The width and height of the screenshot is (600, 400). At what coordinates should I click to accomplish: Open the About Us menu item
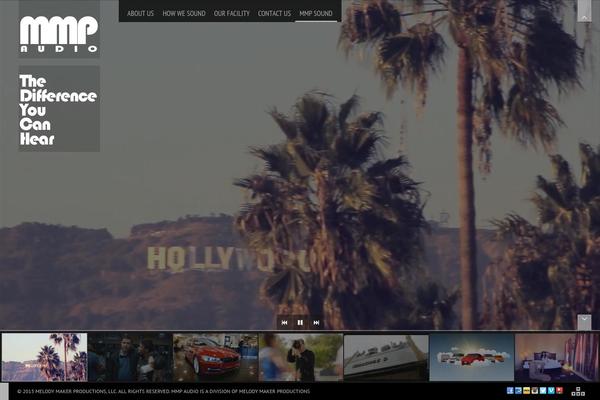pyautogui.click(x=140, y=13)
